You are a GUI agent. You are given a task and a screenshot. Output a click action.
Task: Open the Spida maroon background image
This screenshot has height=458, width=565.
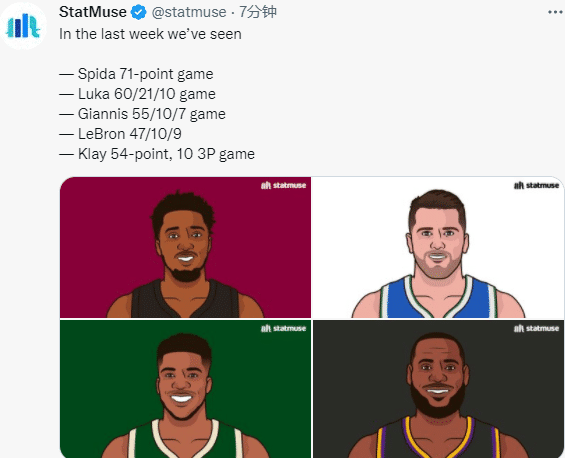185,247
